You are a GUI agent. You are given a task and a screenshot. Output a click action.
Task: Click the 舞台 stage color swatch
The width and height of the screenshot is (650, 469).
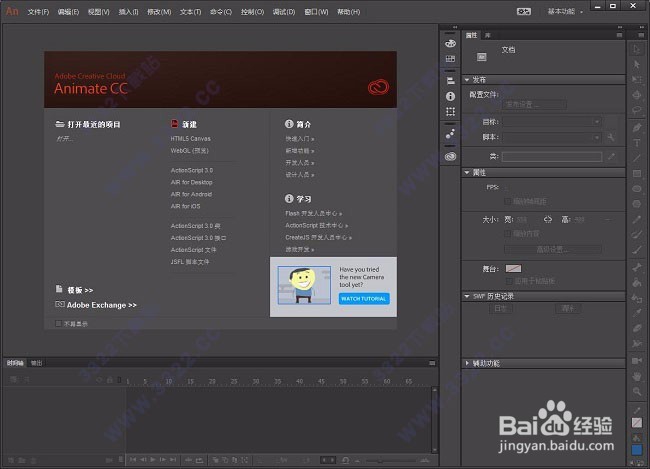513,269
